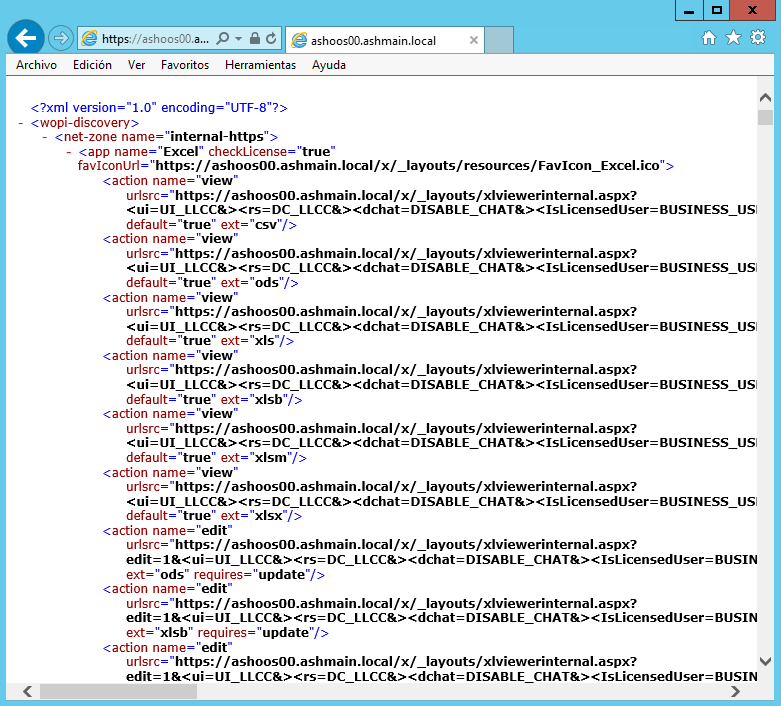Click the search magnifier in address bar
Viewport: 781px width, 706px height.
coord(223,38)
